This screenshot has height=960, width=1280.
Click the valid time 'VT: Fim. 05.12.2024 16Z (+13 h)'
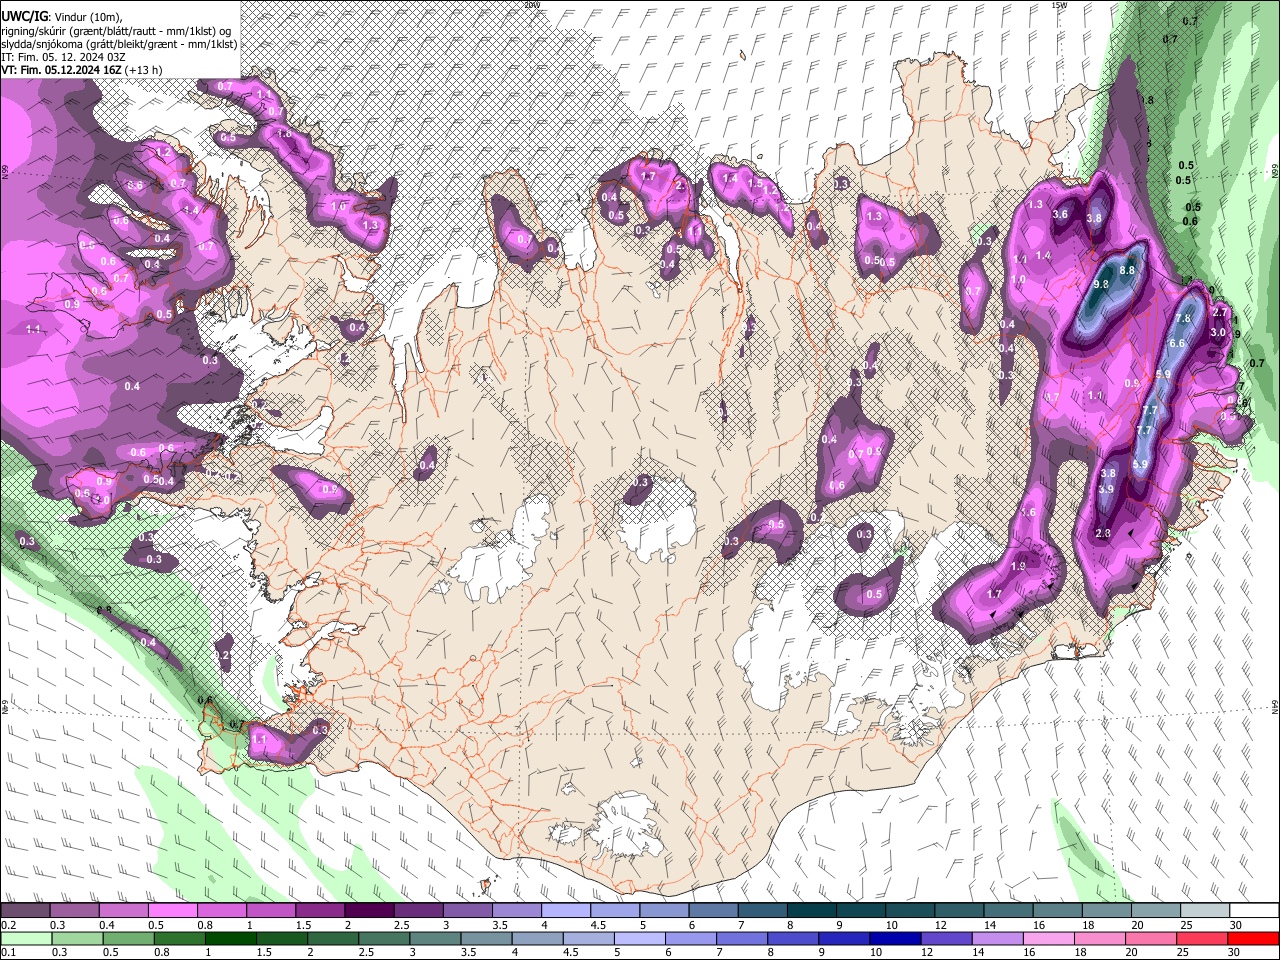(81, 70)
